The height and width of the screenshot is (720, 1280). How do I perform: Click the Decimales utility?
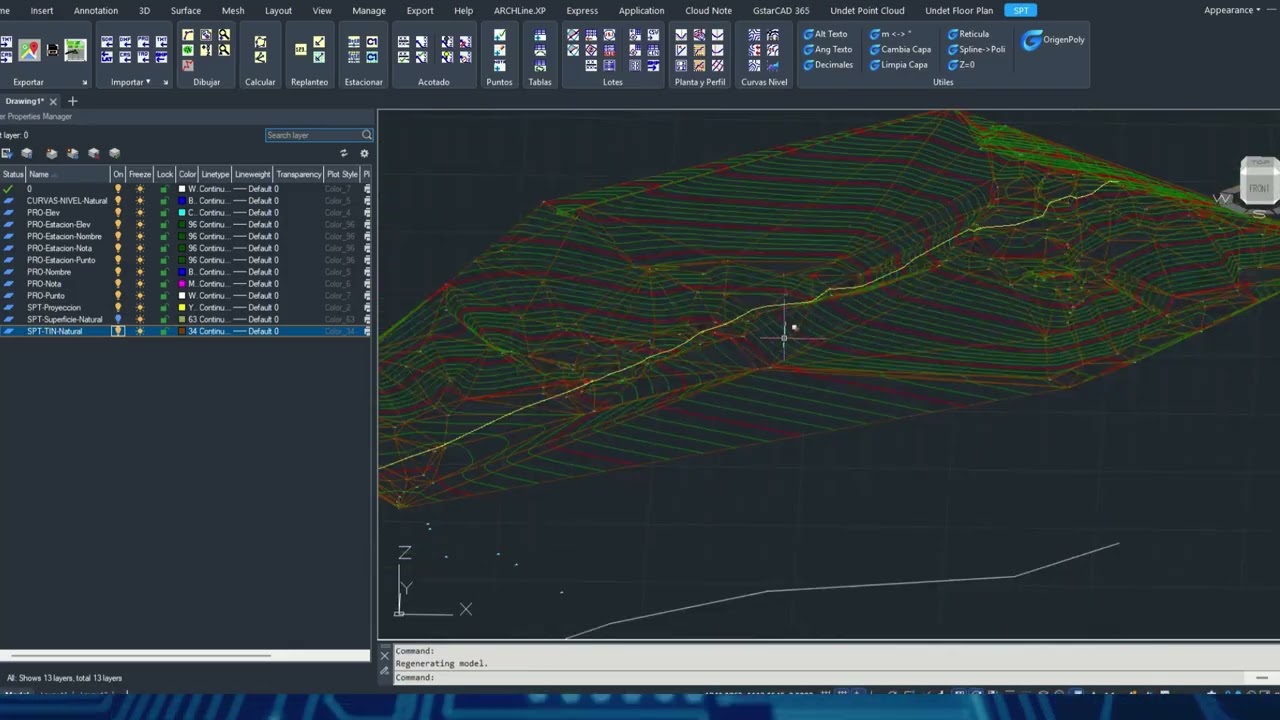828,65
